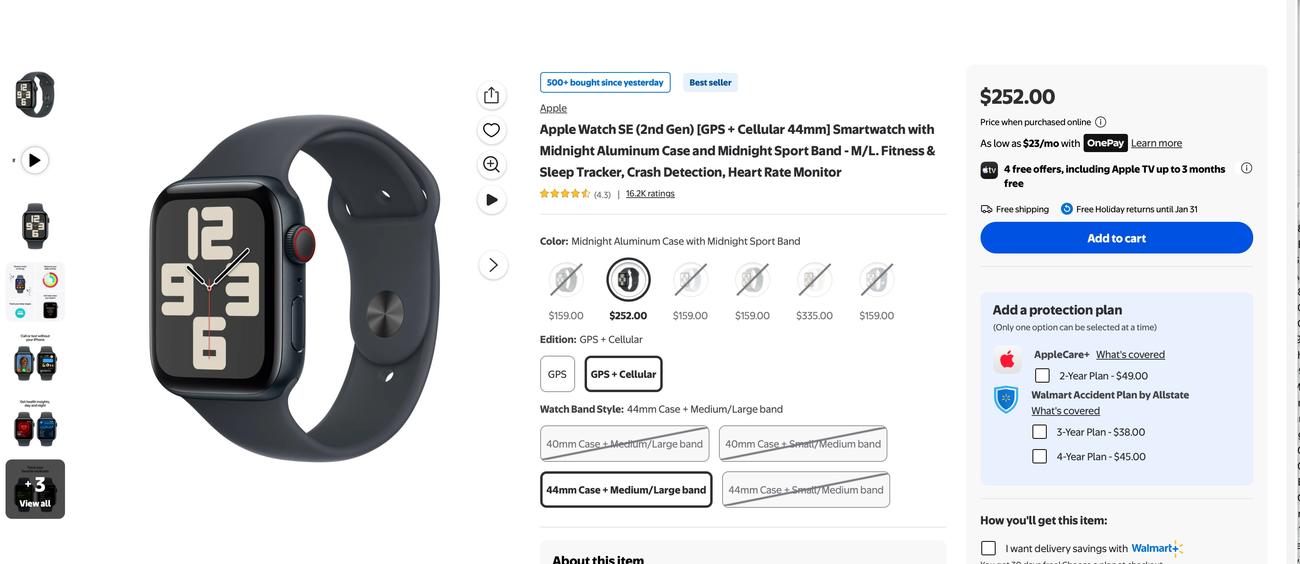Open the 16.2K ratings link
The height and width of the screenshot is (564, 1300).
(650, 194)
